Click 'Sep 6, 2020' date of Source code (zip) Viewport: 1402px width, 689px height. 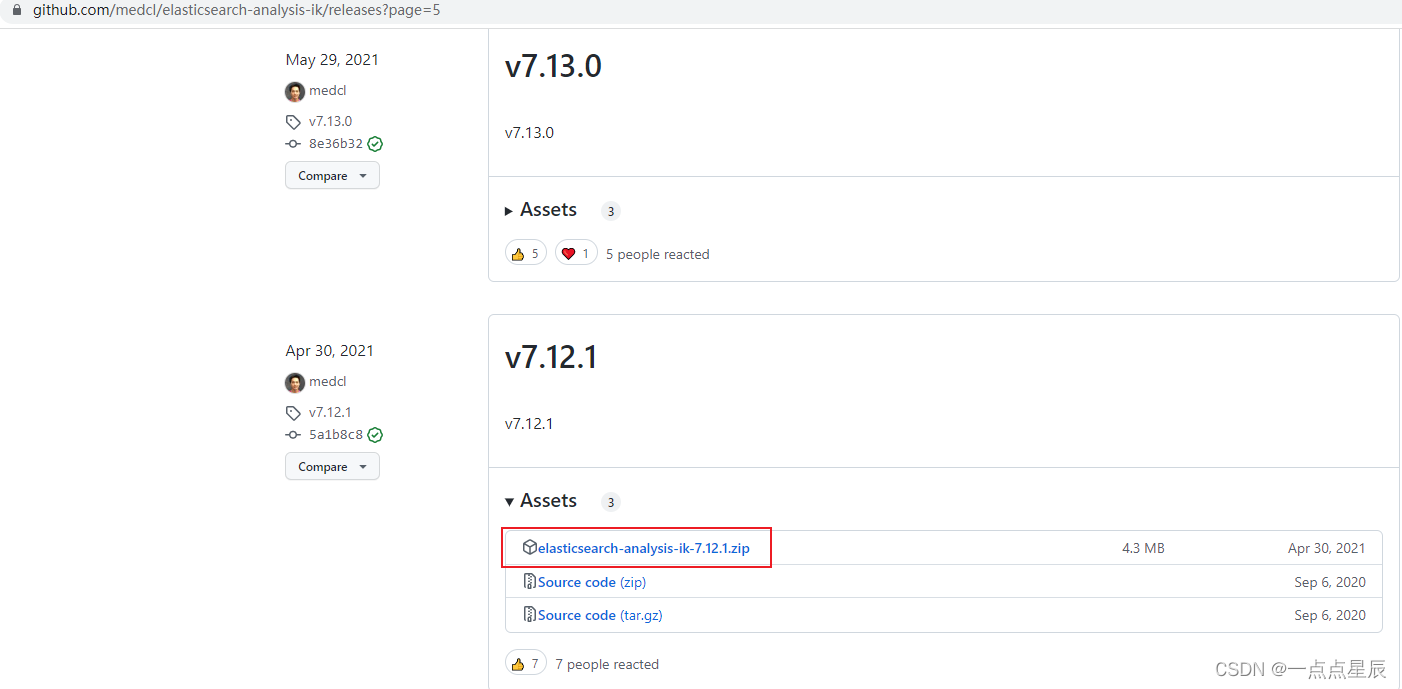pyautogui.click(x=1330, y=582)
